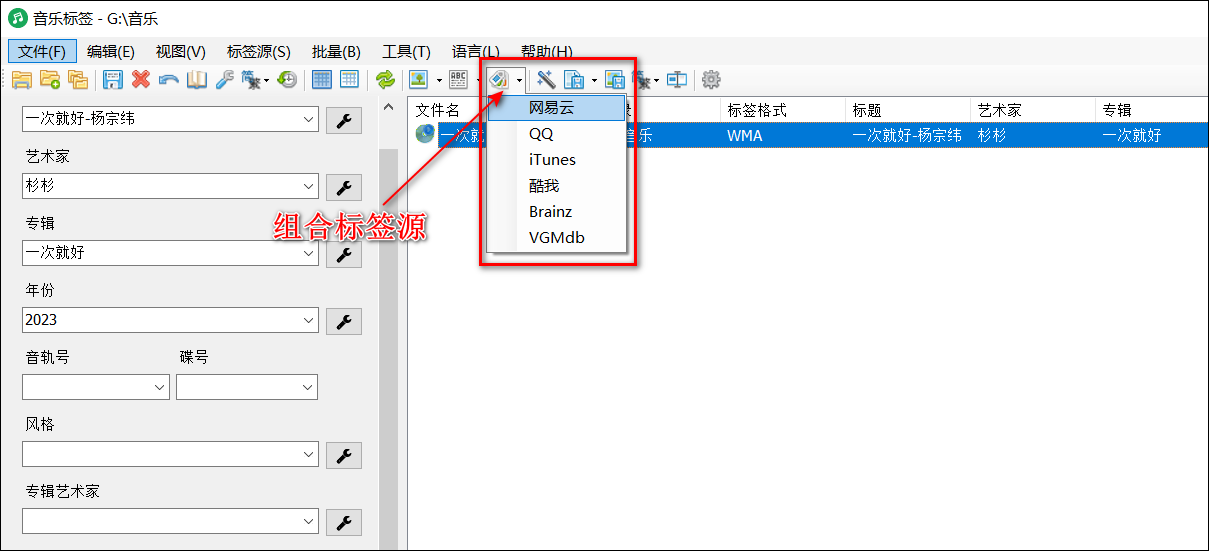This screenshot has height=551, width=1209.
Task: Open the year dropdown showing 2023
Action: coord(308,321)
